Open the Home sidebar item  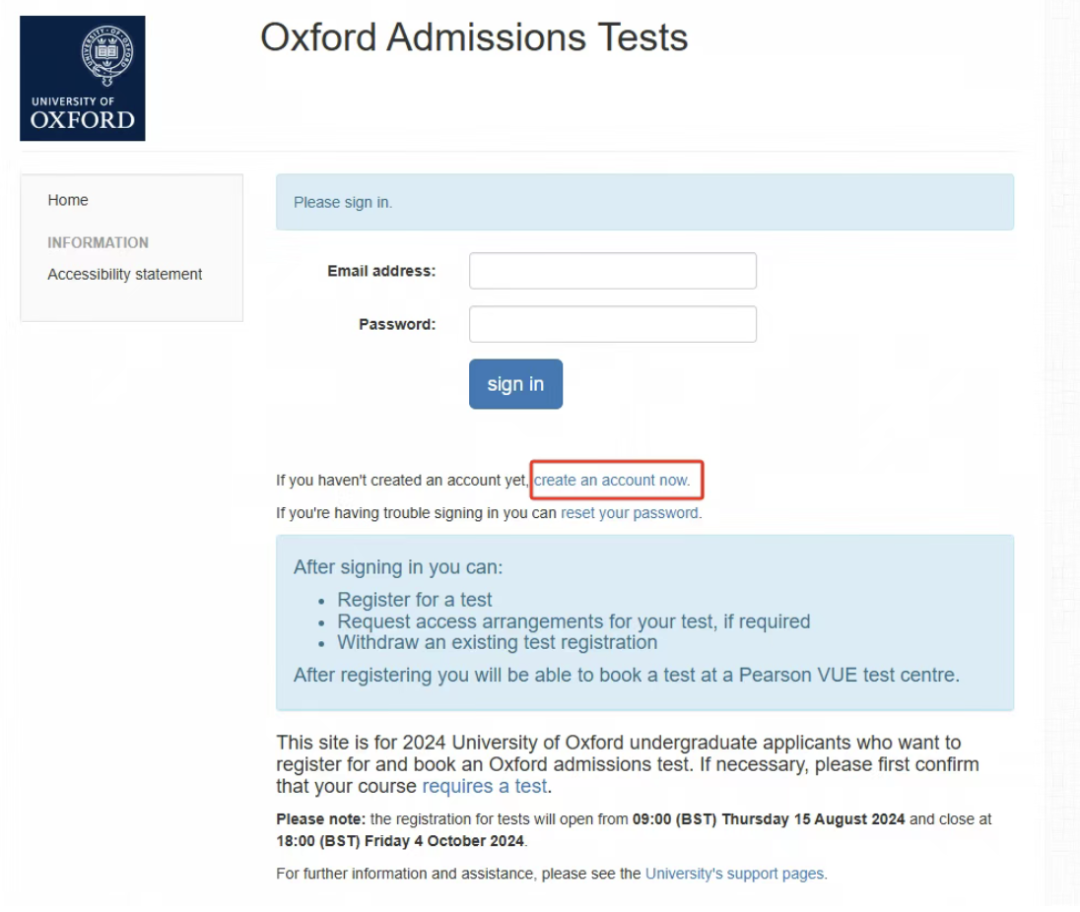coord(68,200)
